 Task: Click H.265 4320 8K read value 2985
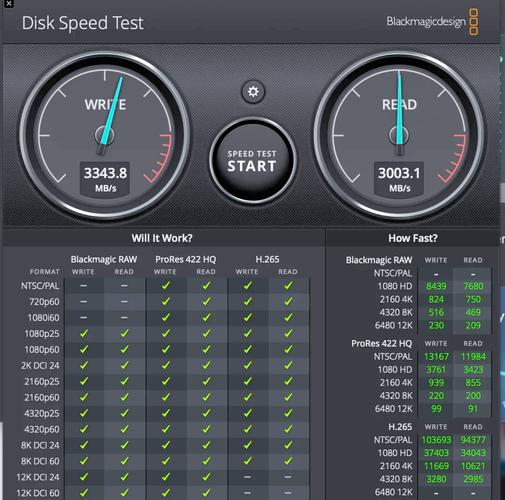pyautogui.click(x=473, y=479)
